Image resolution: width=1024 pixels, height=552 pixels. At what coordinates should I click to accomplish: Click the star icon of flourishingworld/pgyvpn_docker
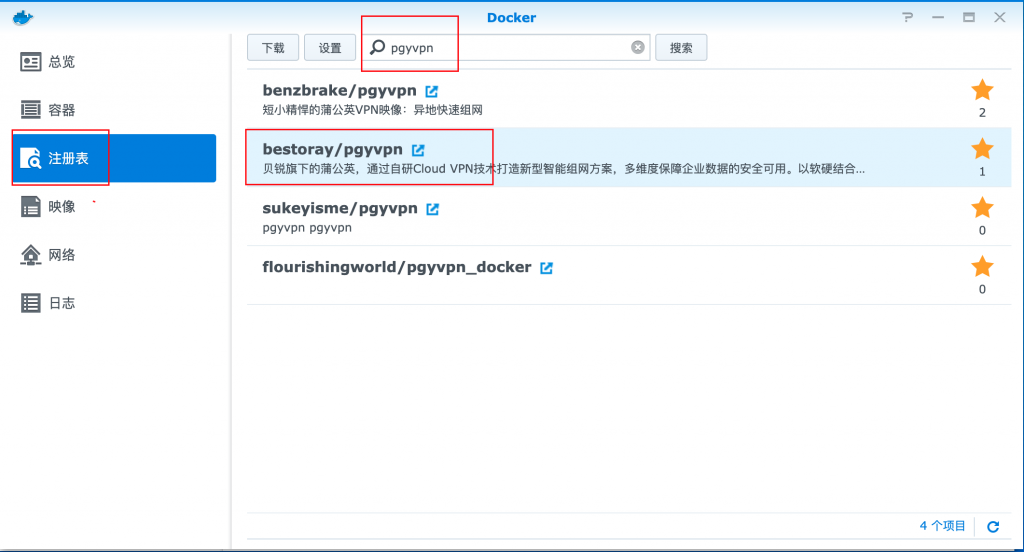point(982,267)
